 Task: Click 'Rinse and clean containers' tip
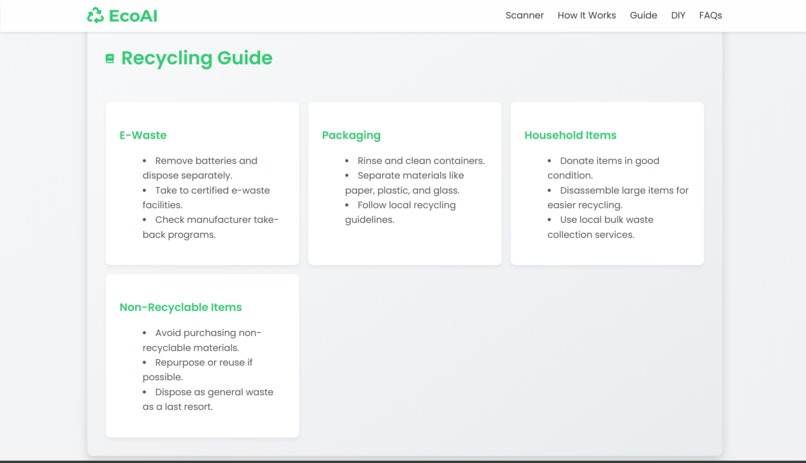point(415,161)
